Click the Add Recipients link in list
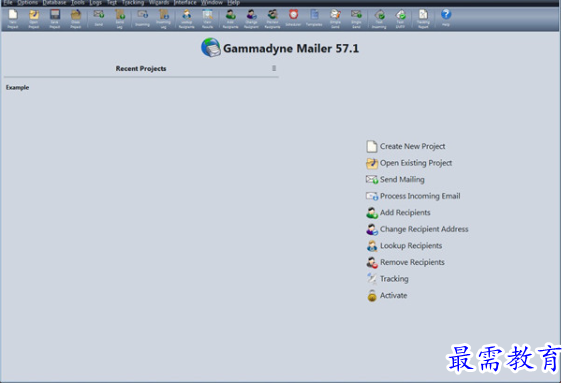570x390 pixels. [398, 213]
